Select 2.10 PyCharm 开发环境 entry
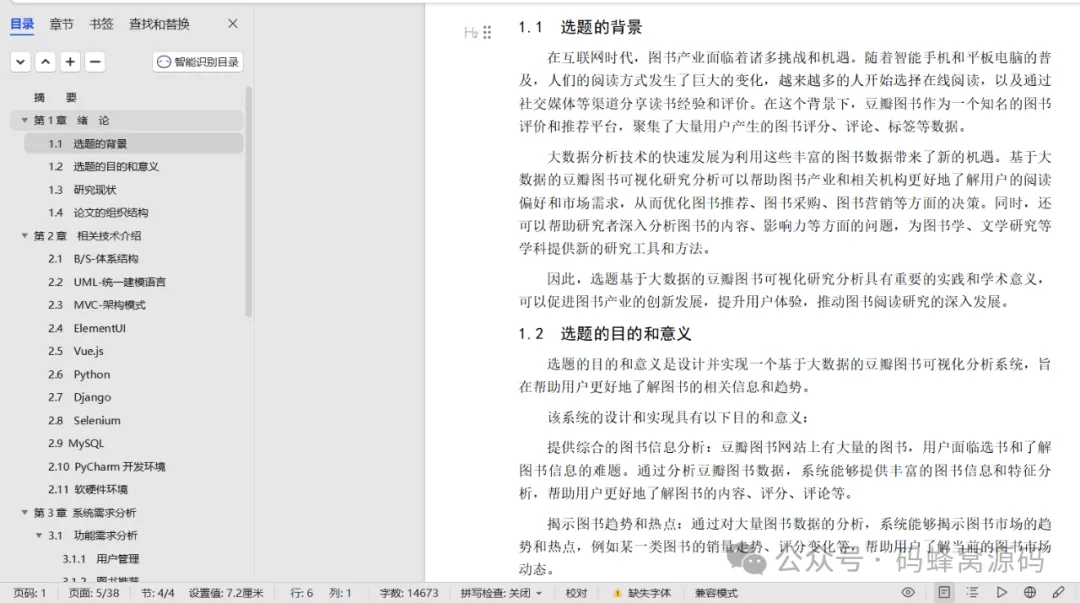Image resolution: width=1080 pixels, height=603 pixels. point(107,467)
